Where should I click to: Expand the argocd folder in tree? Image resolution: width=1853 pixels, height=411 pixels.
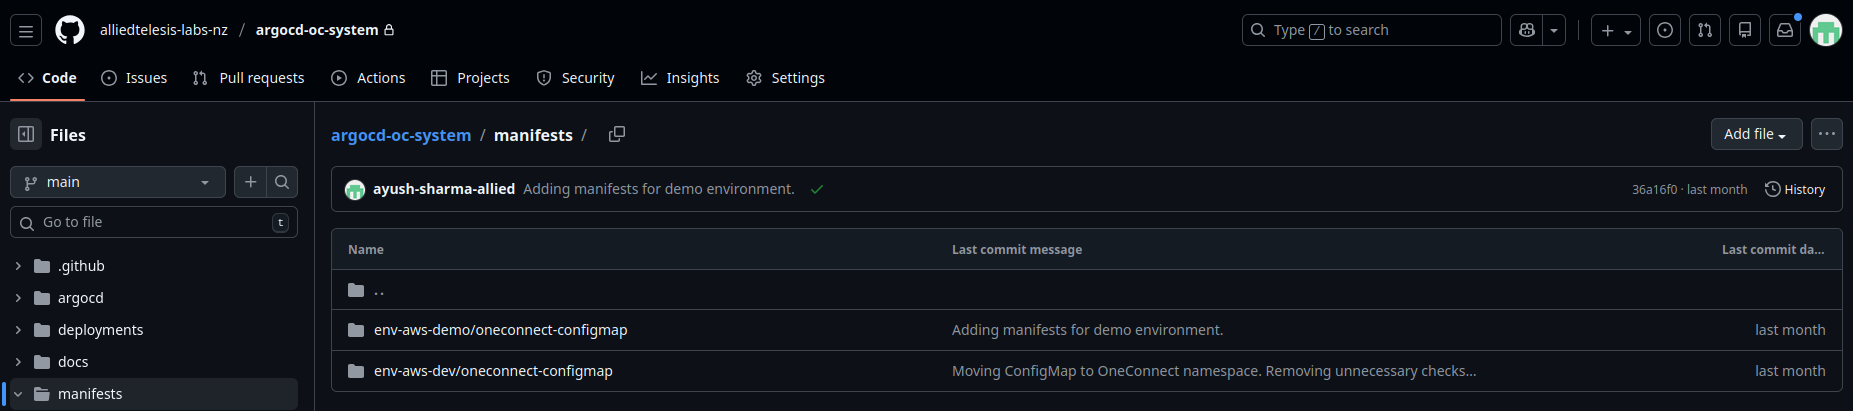pos(18,298)
